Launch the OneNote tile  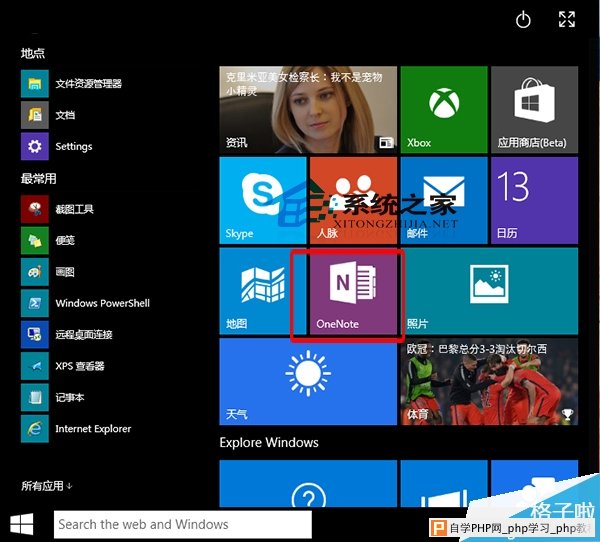click(x=353, y=291)
